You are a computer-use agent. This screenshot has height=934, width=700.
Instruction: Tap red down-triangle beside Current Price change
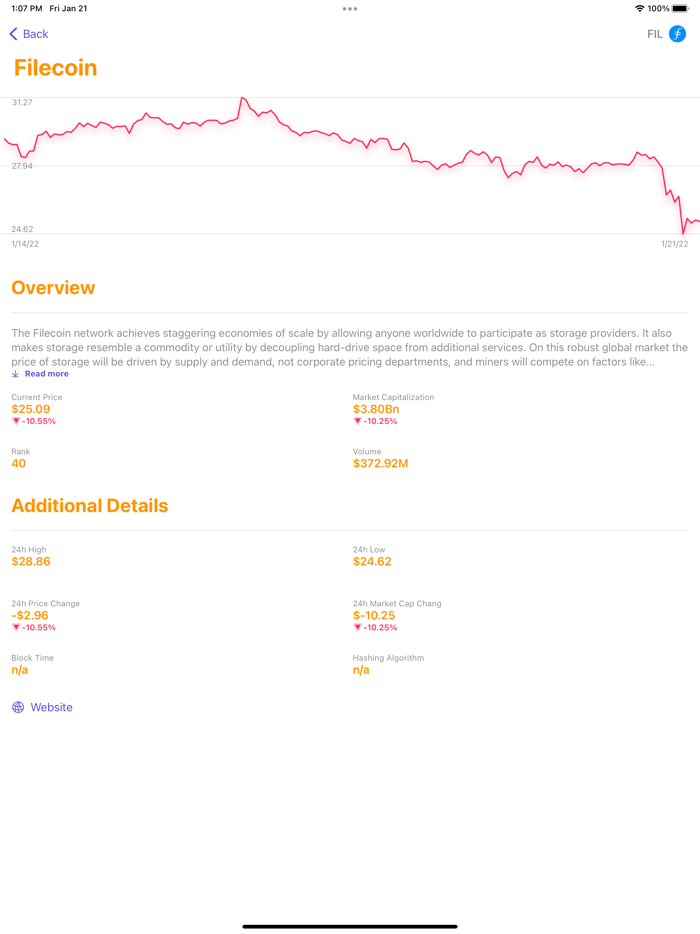click(14, 420)
